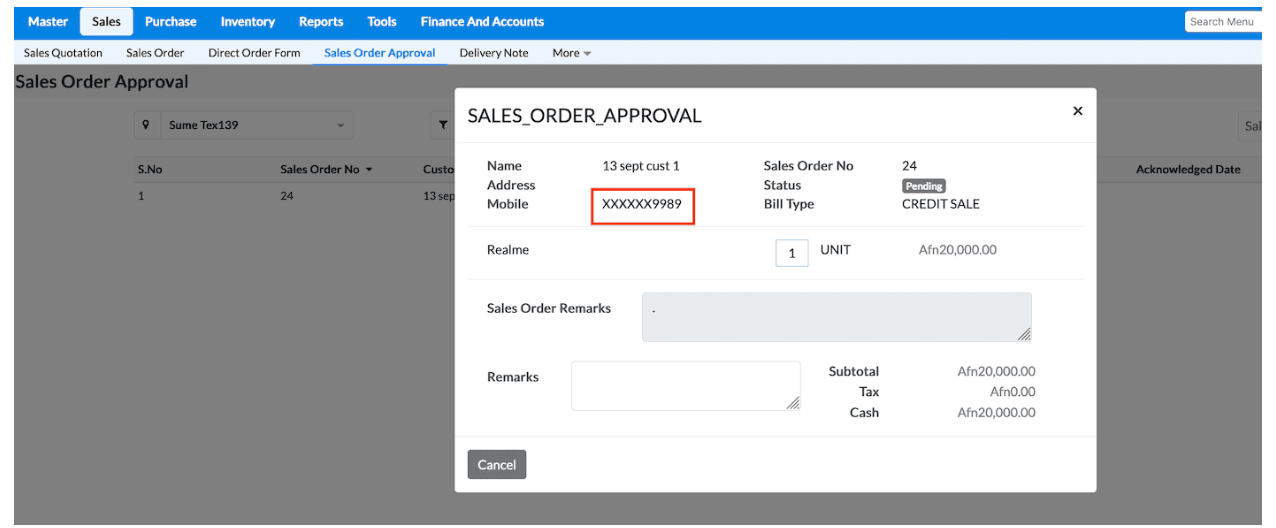Open the Finance And Accounts menu
This screenshot has width=1276, height=528.
[482, 21]
